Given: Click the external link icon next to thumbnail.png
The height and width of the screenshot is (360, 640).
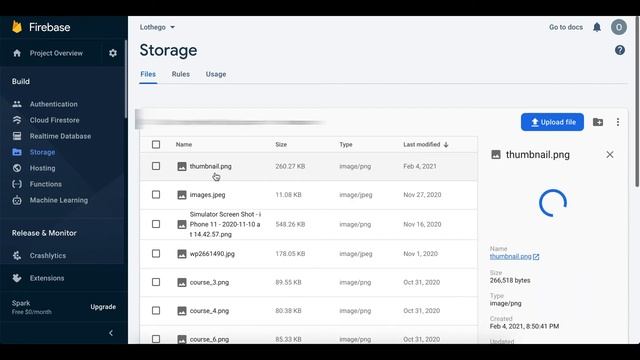Looking at the screenshot, I should click(536, 257).
